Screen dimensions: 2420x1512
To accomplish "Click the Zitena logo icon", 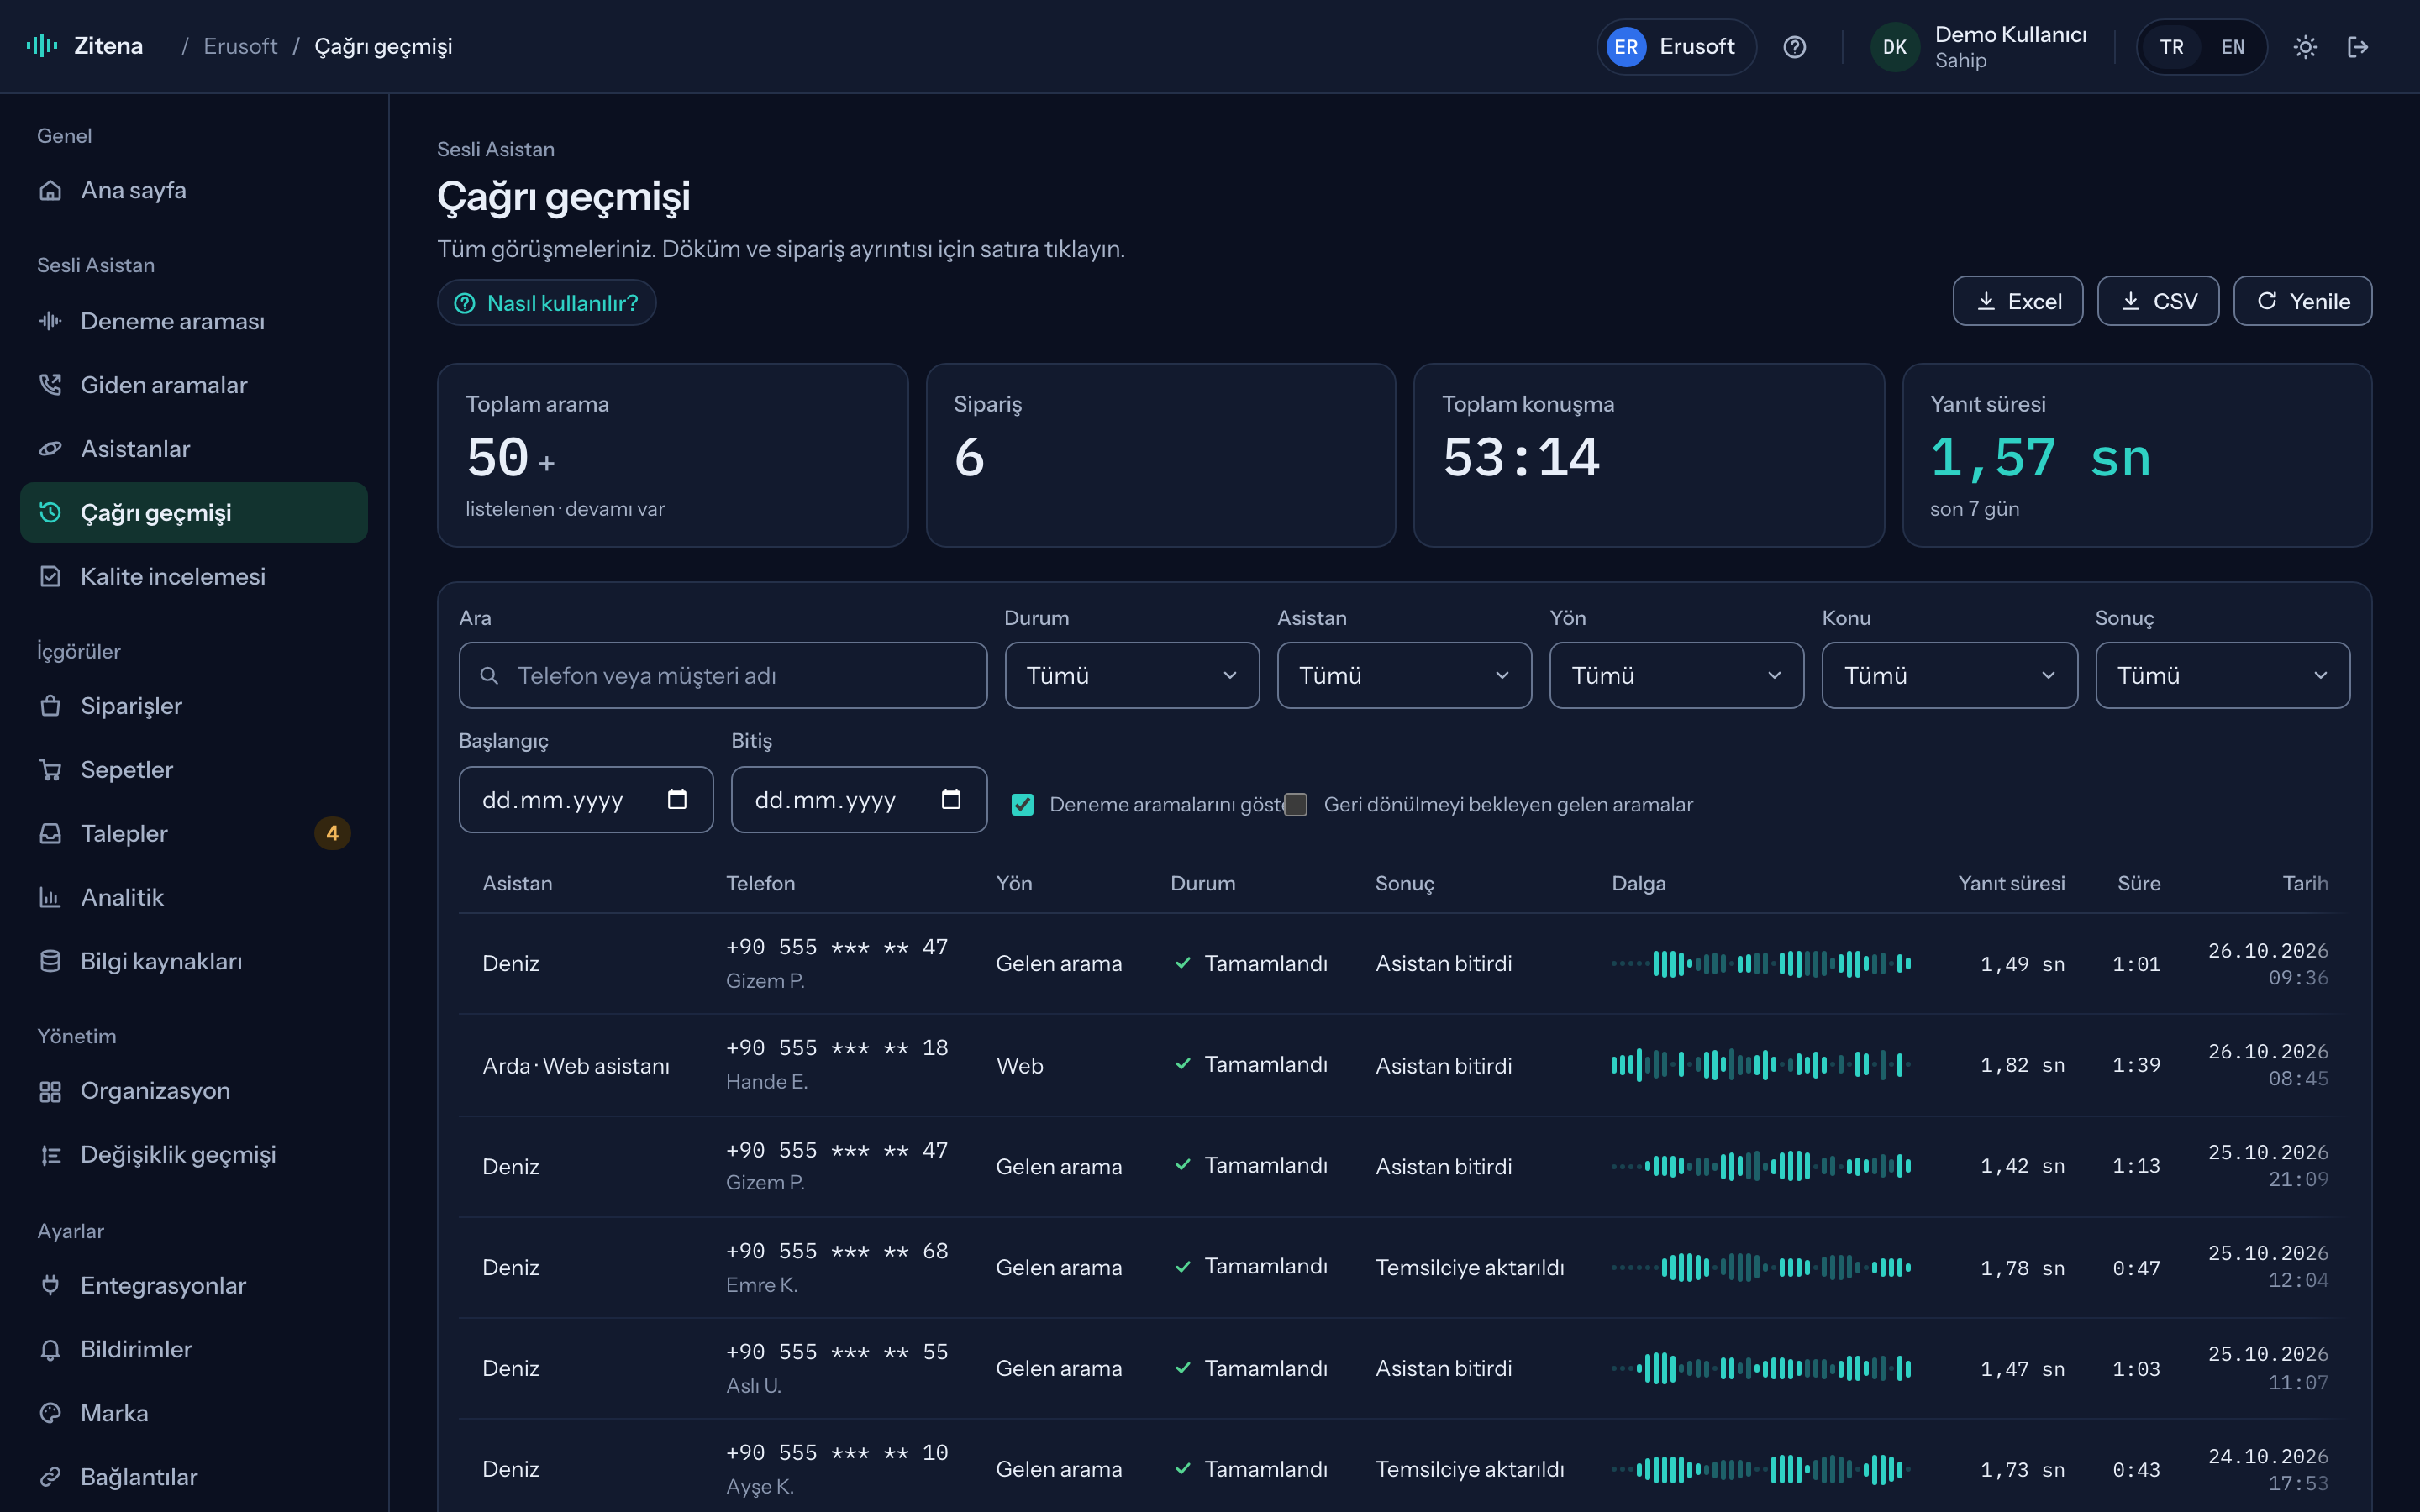I will 41,46.
